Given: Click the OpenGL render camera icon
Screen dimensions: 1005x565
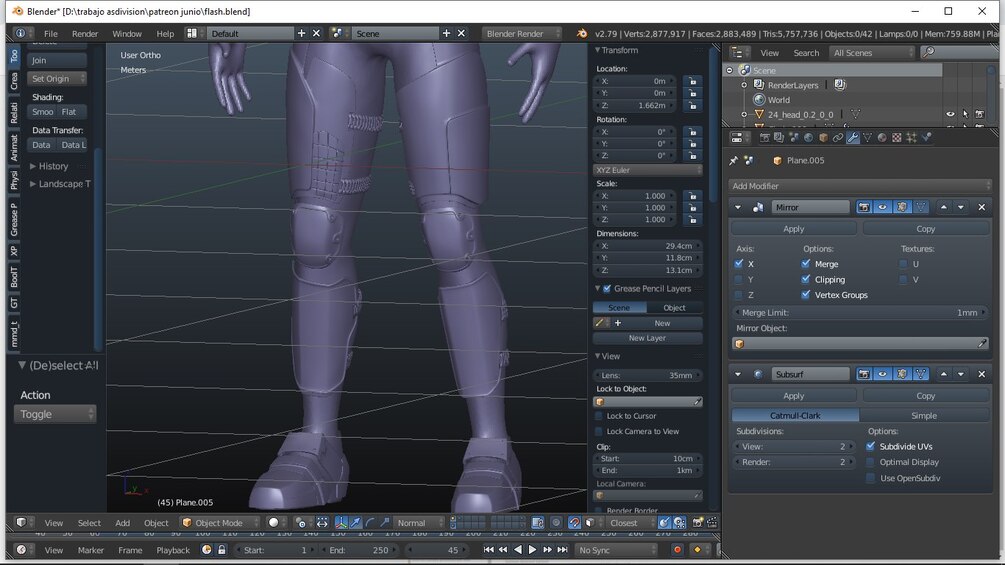Looking at the screenshot, I should [x=697, y=523].
